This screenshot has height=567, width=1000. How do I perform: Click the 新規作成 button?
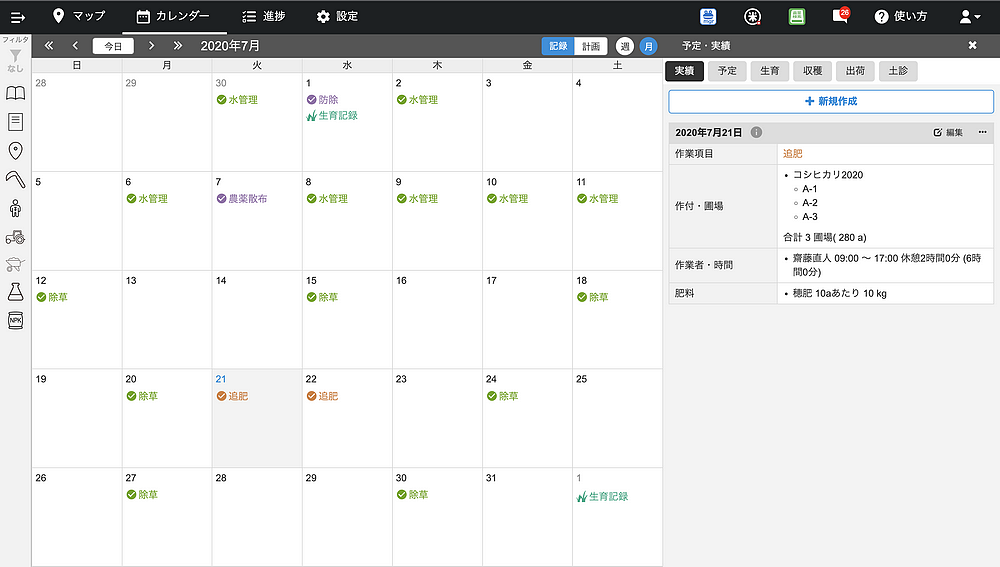[830, 101]
